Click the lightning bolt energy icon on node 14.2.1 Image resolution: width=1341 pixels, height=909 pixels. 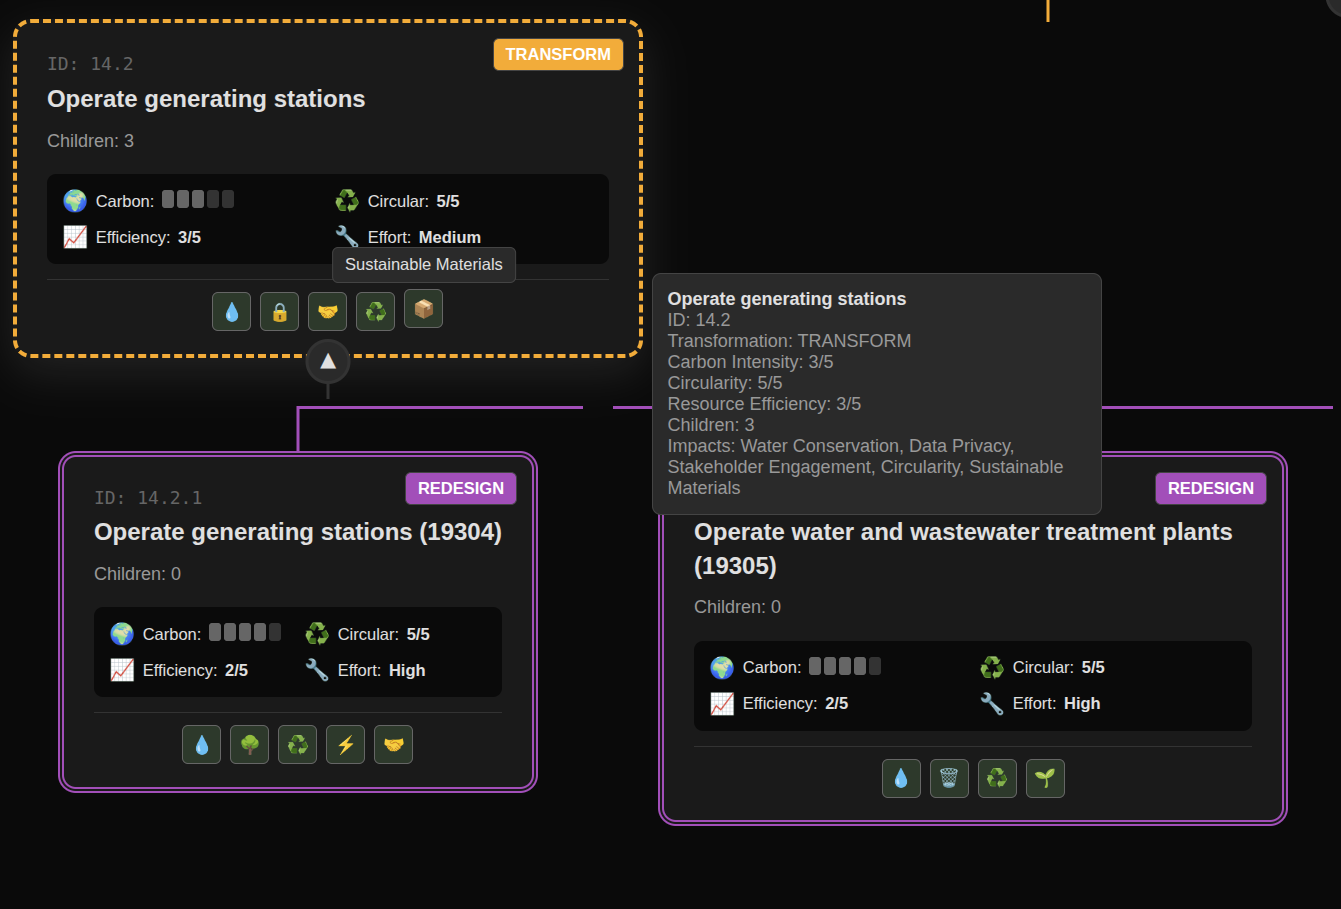coord(345,744)
